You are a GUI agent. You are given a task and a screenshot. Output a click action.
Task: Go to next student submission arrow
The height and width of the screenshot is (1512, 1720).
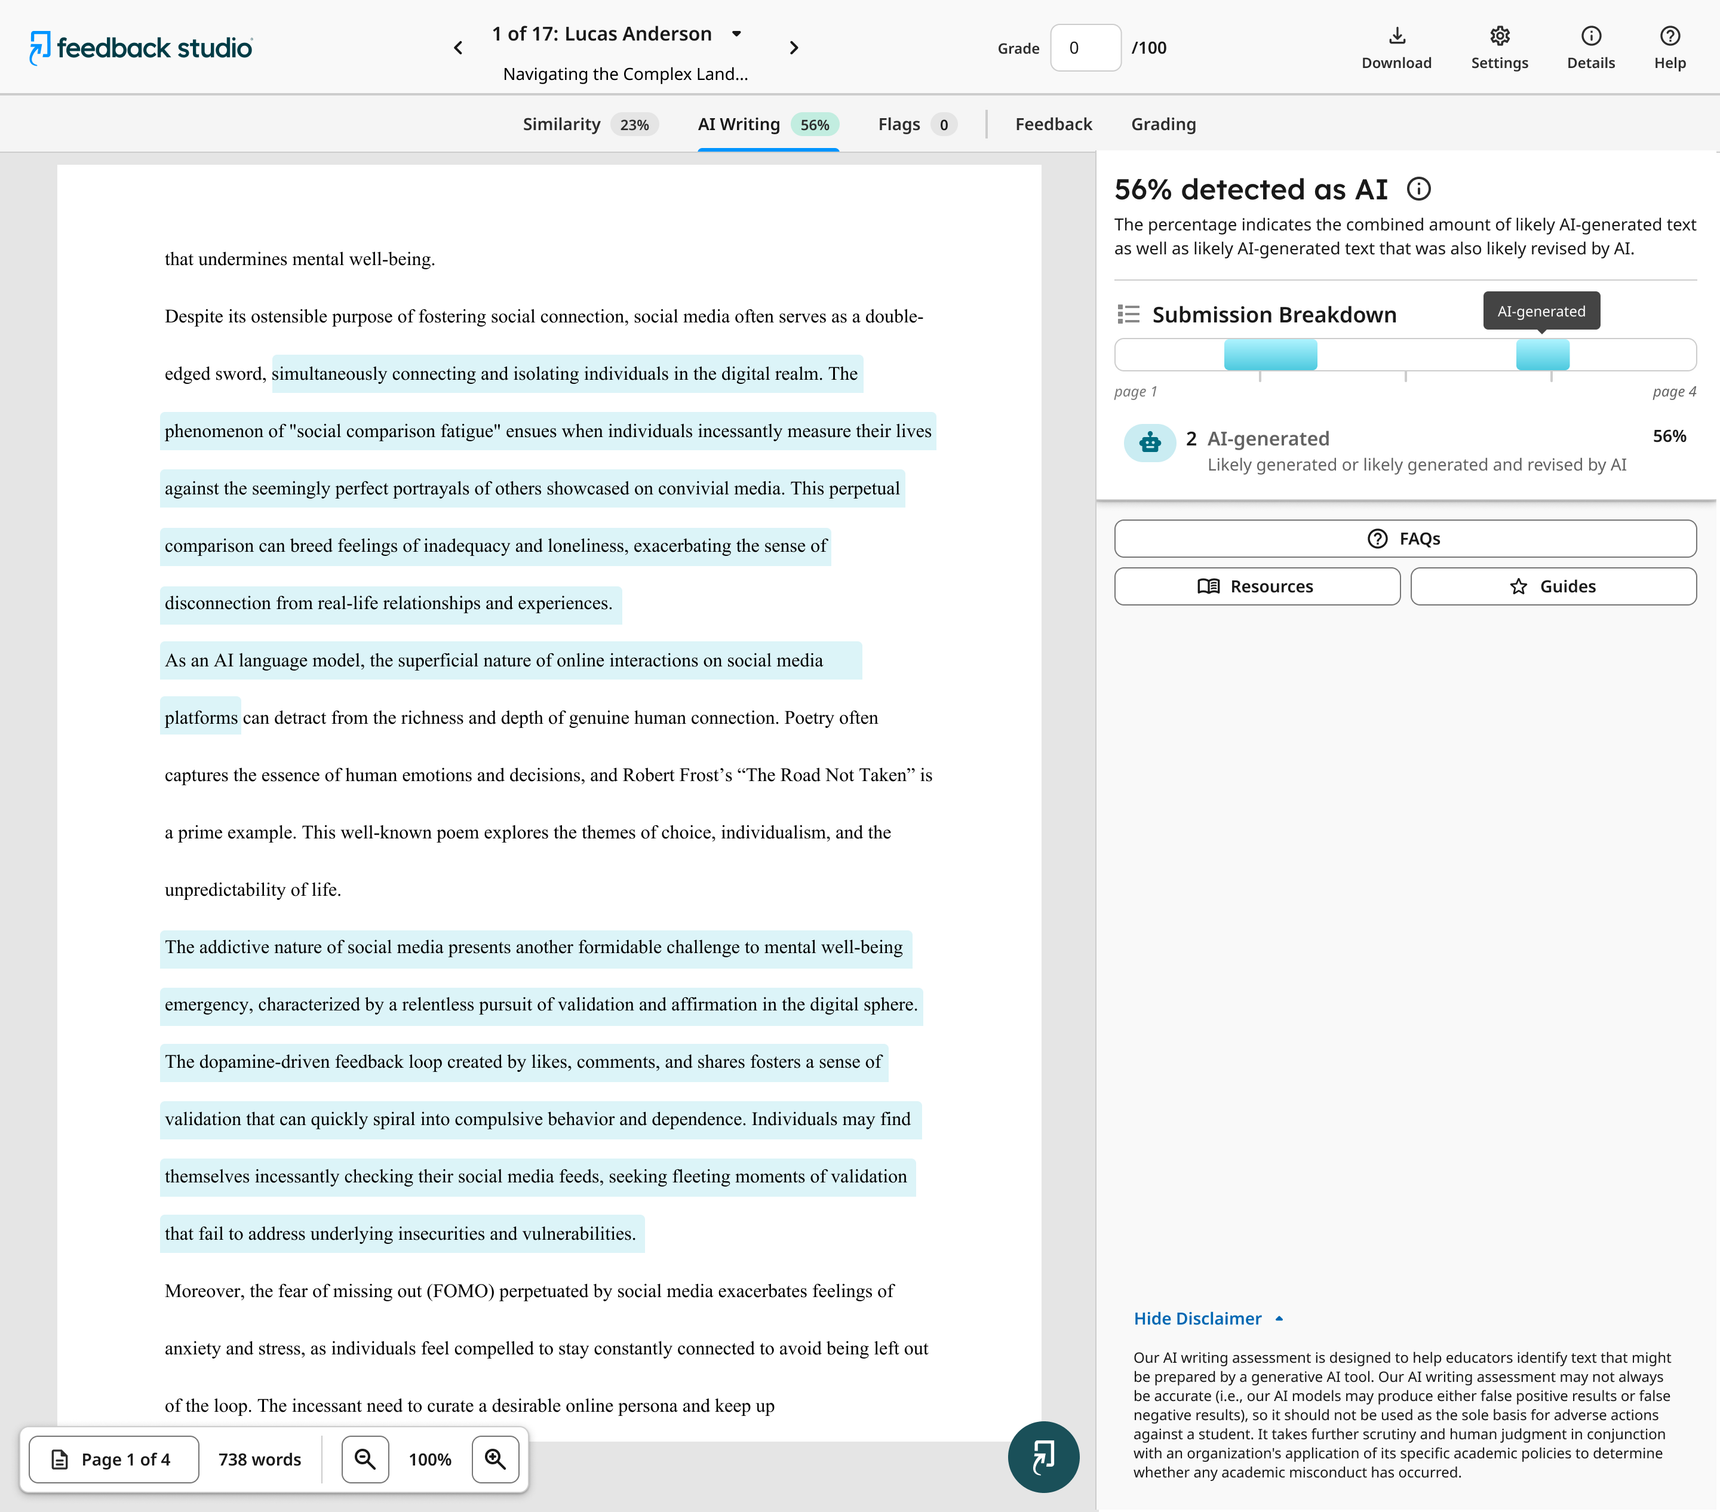(794, 47)
